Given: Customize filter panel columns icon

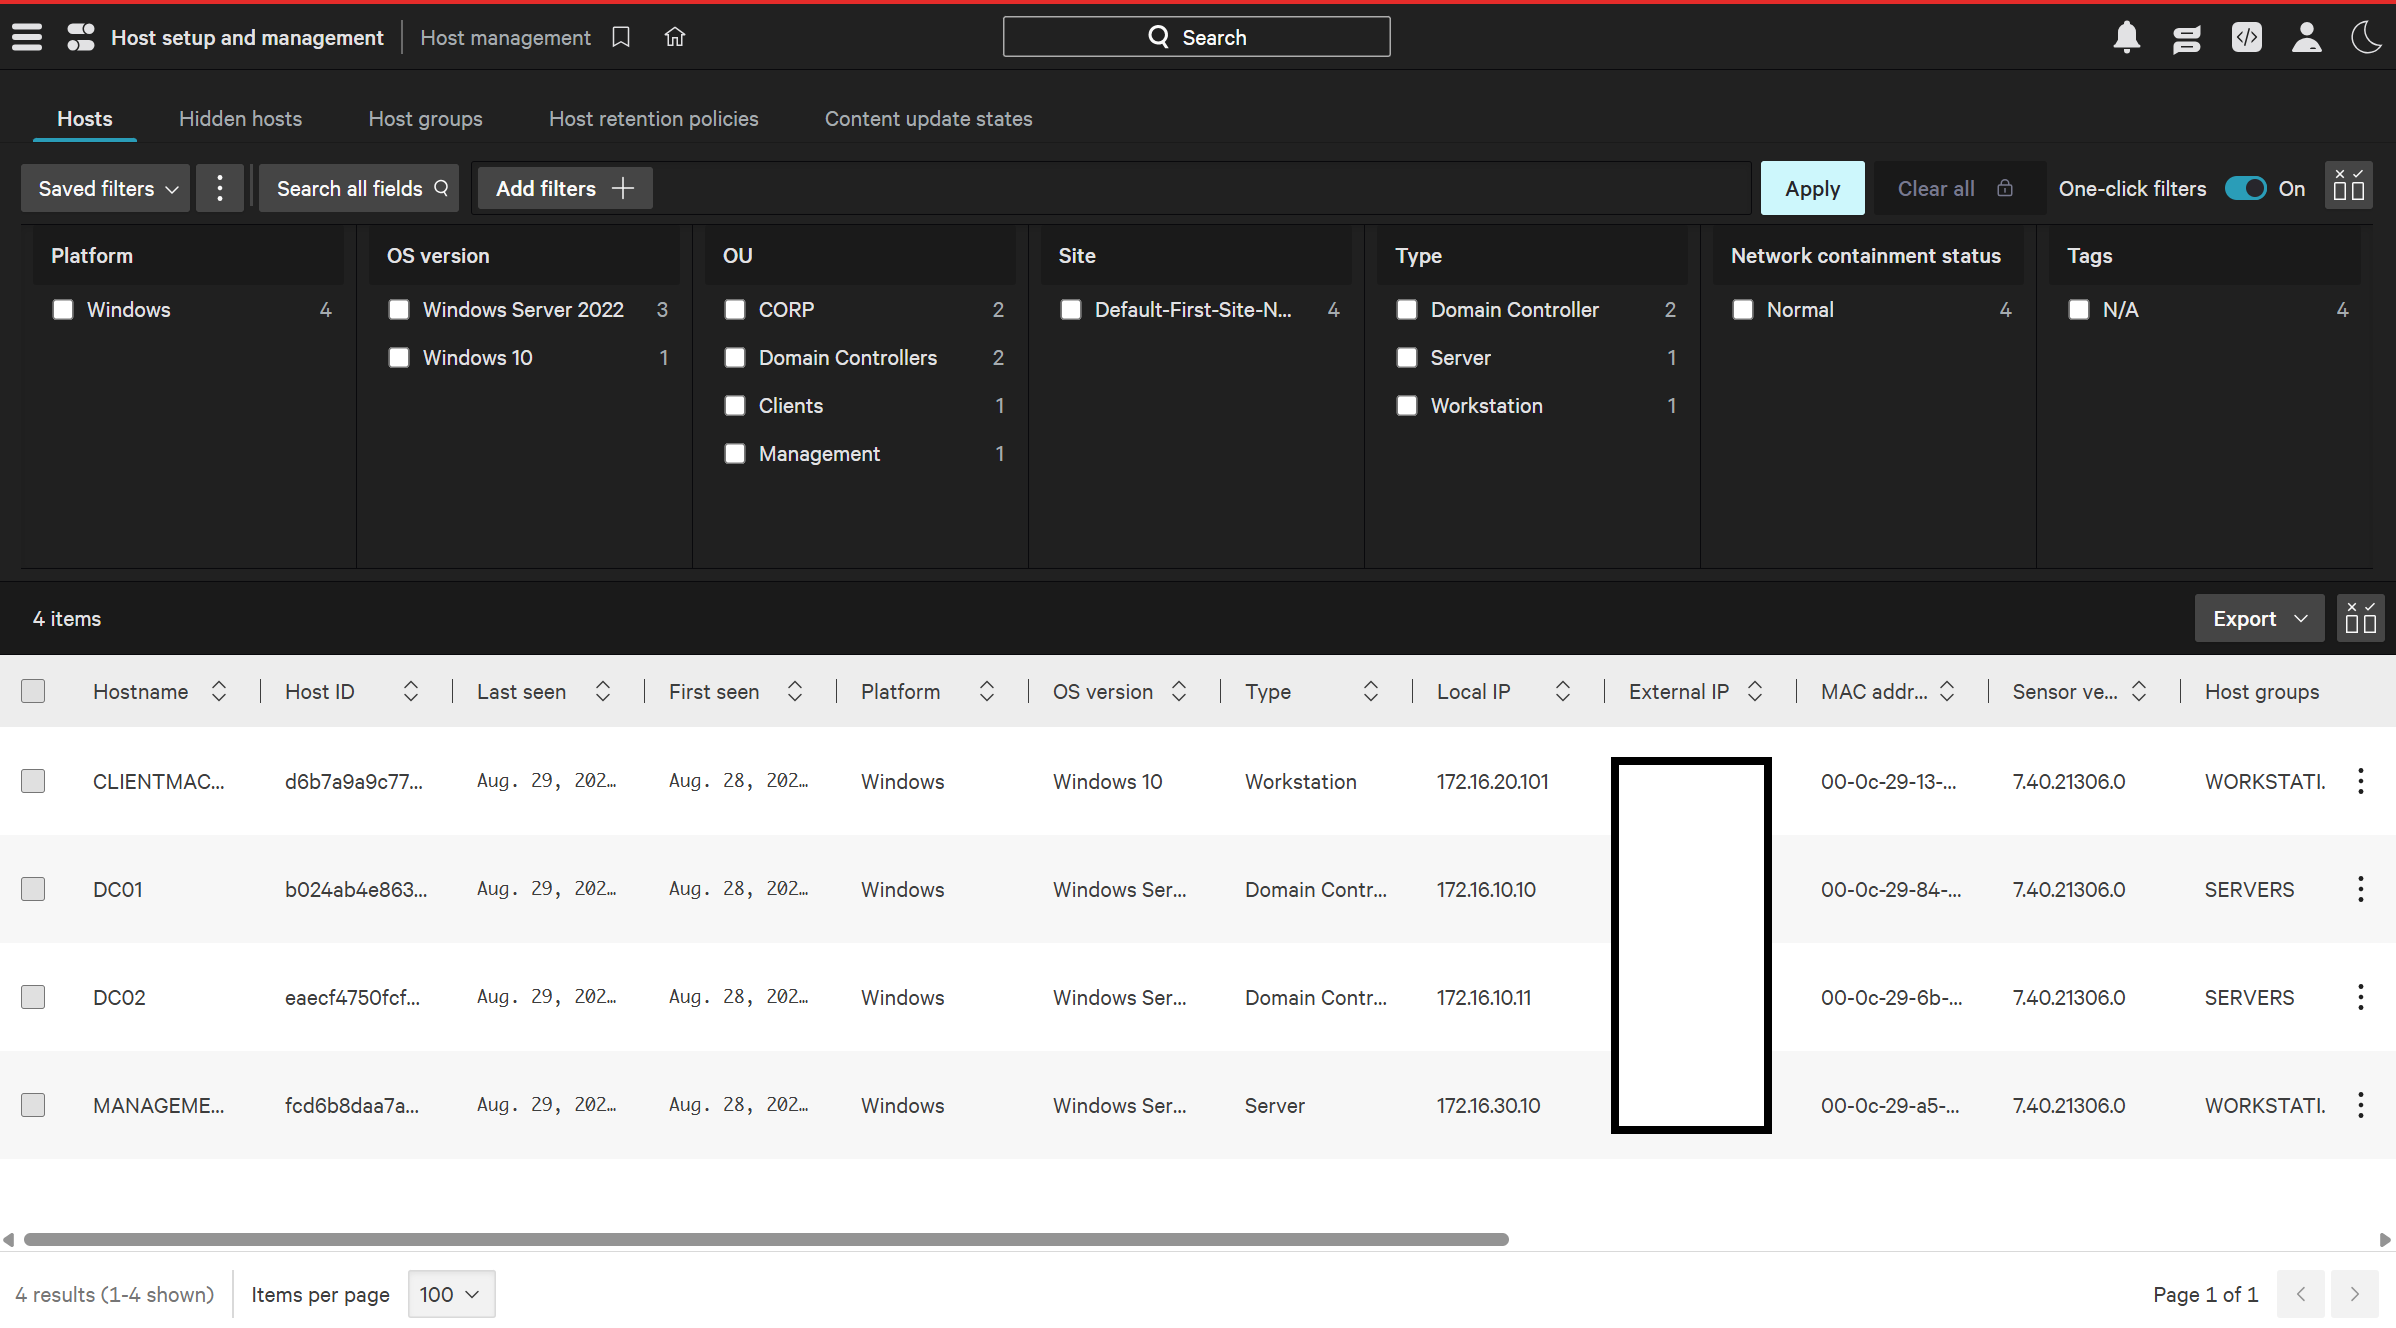Looking at the screenshot, I should coord(2348,187).
